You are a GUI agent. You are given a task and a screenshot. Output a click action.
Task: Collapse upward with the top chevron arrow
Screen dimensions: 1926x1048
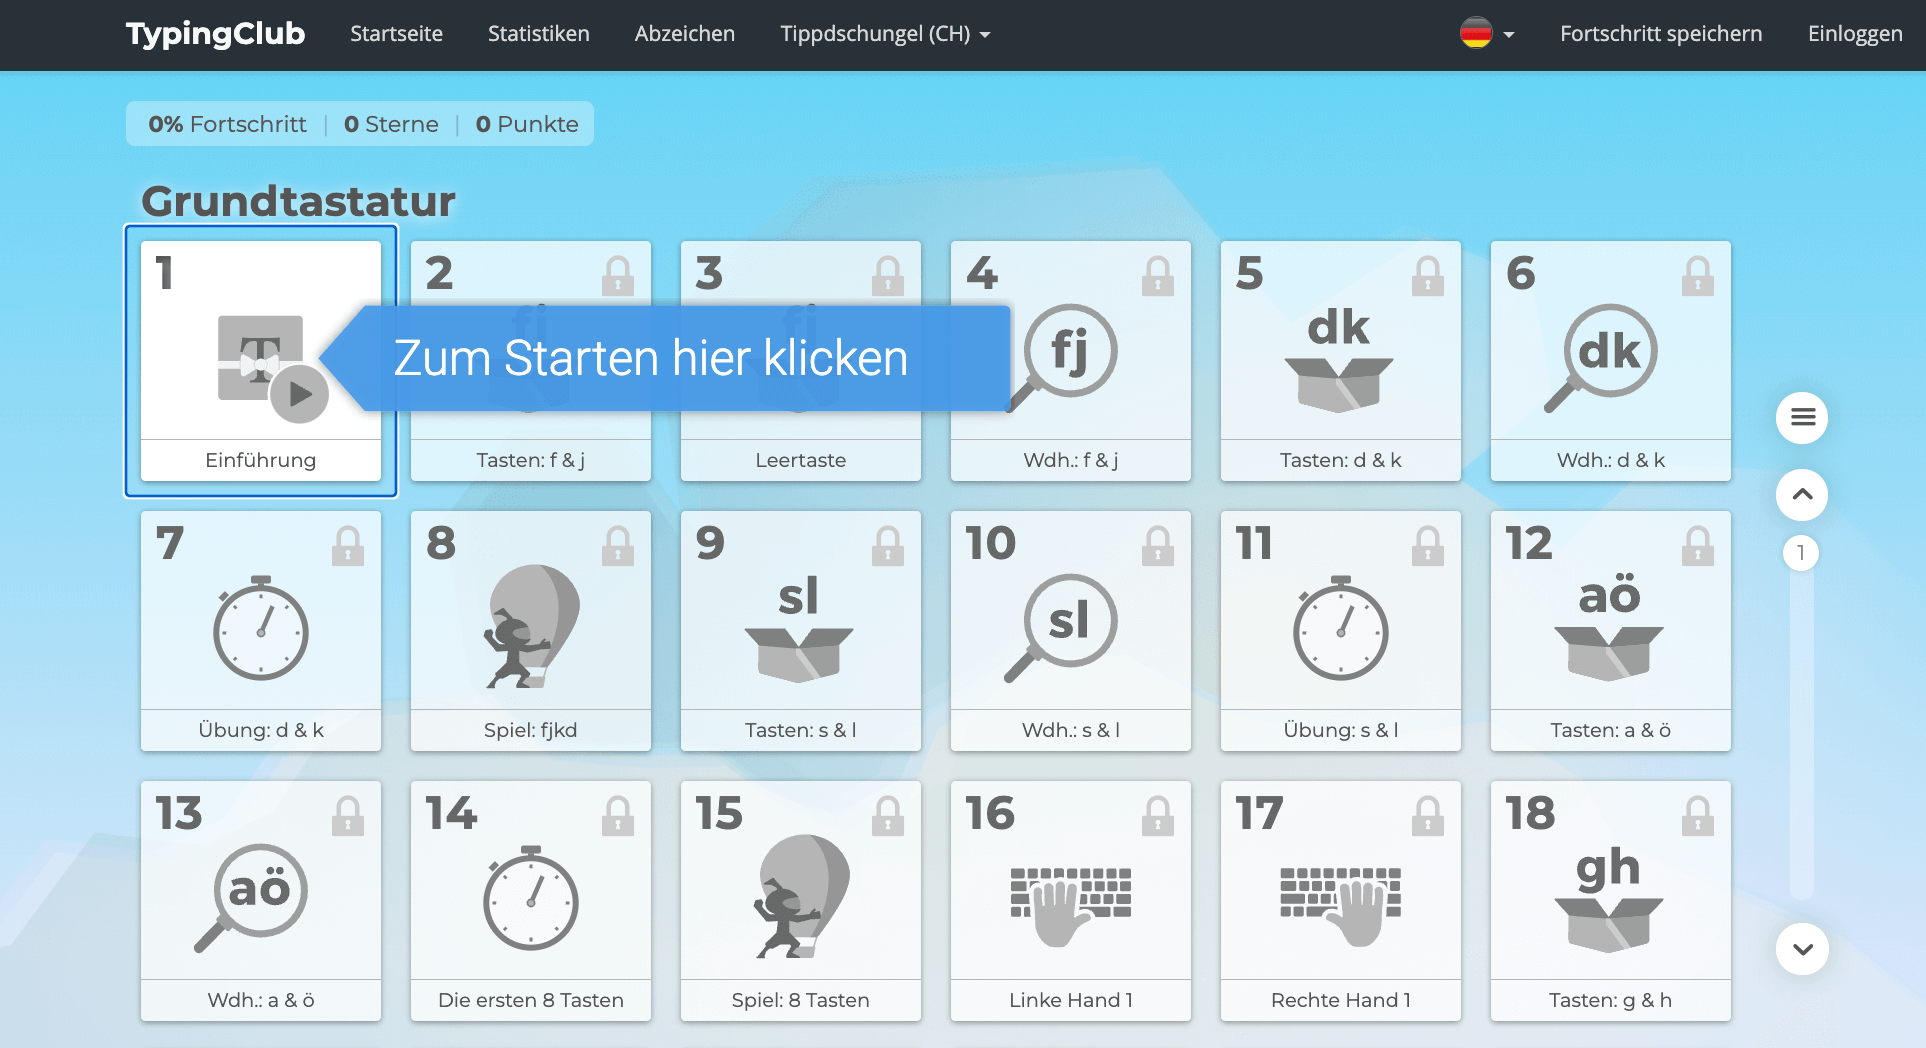[x=1801, y=494]
